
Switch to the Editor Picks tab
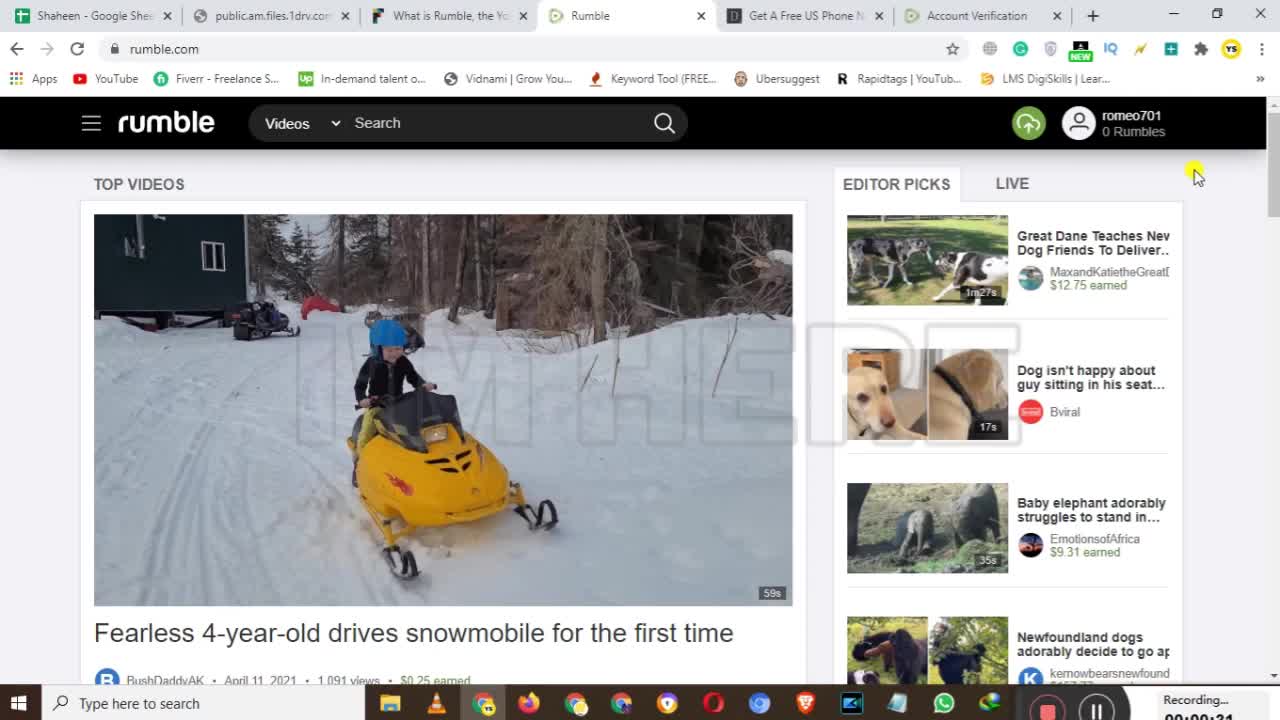pyautogui.click(x=896, y=184)
